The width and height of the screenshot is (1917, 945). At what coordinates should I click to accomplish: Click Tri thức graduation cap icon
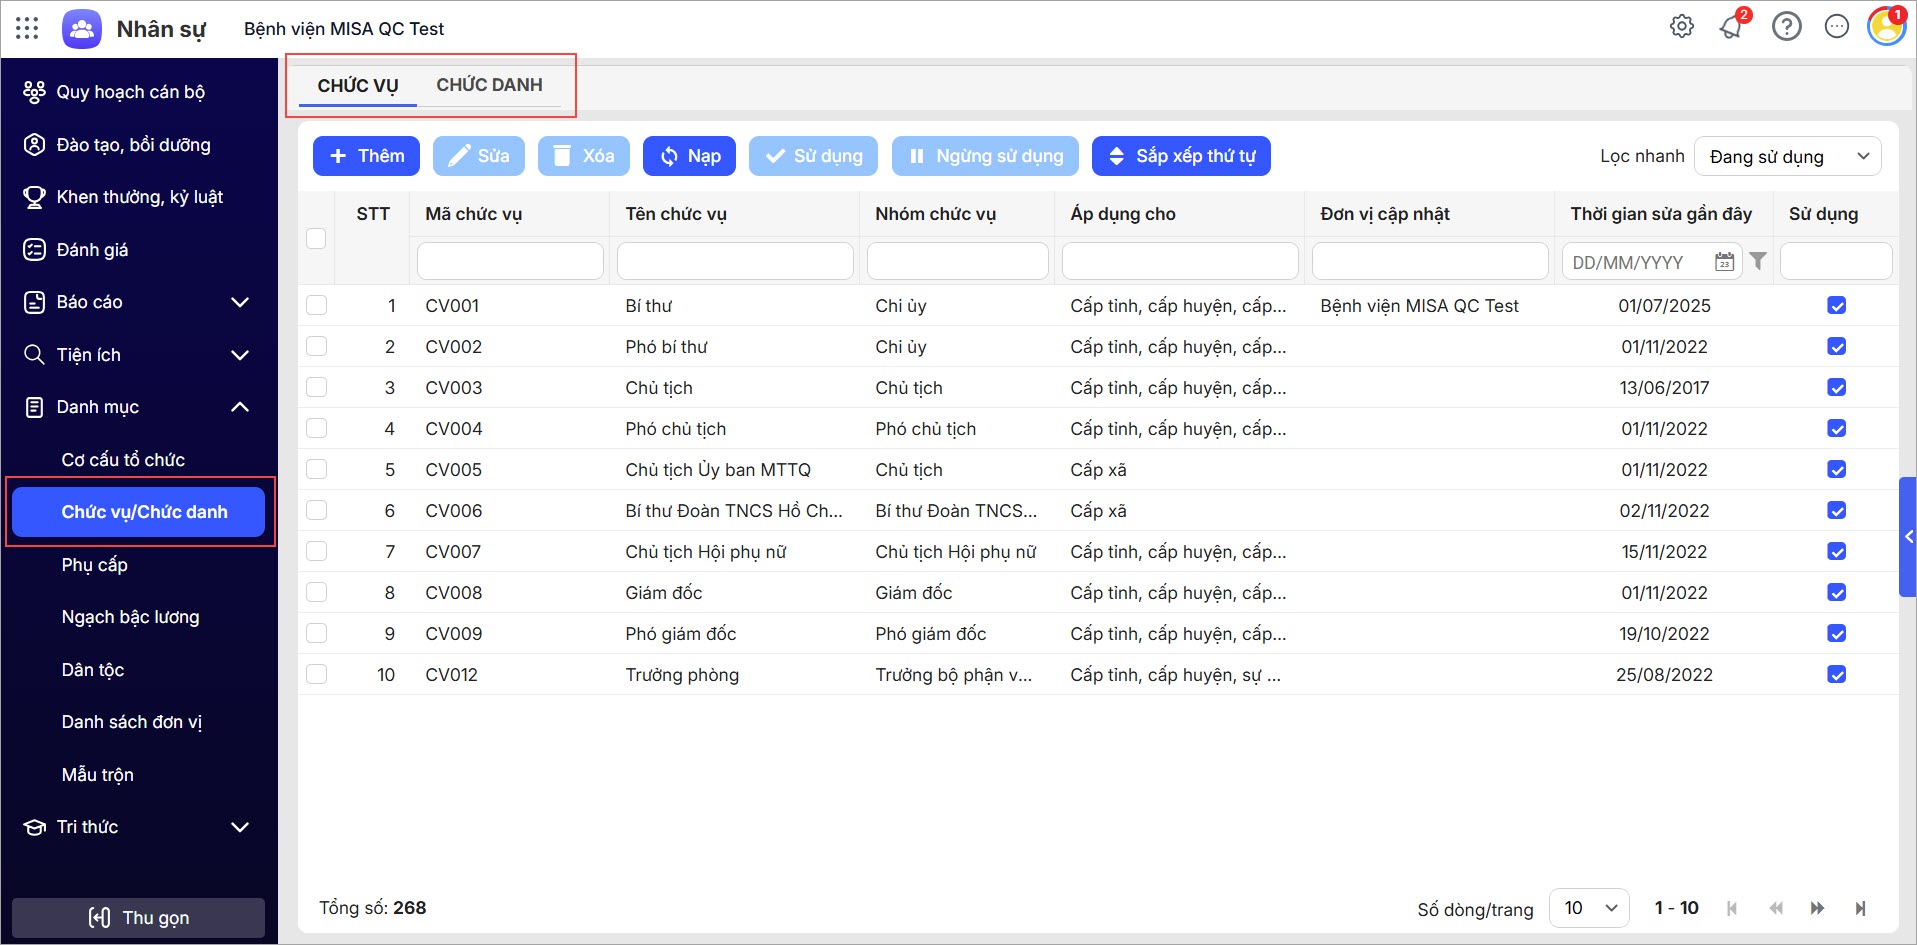[34, 827]
